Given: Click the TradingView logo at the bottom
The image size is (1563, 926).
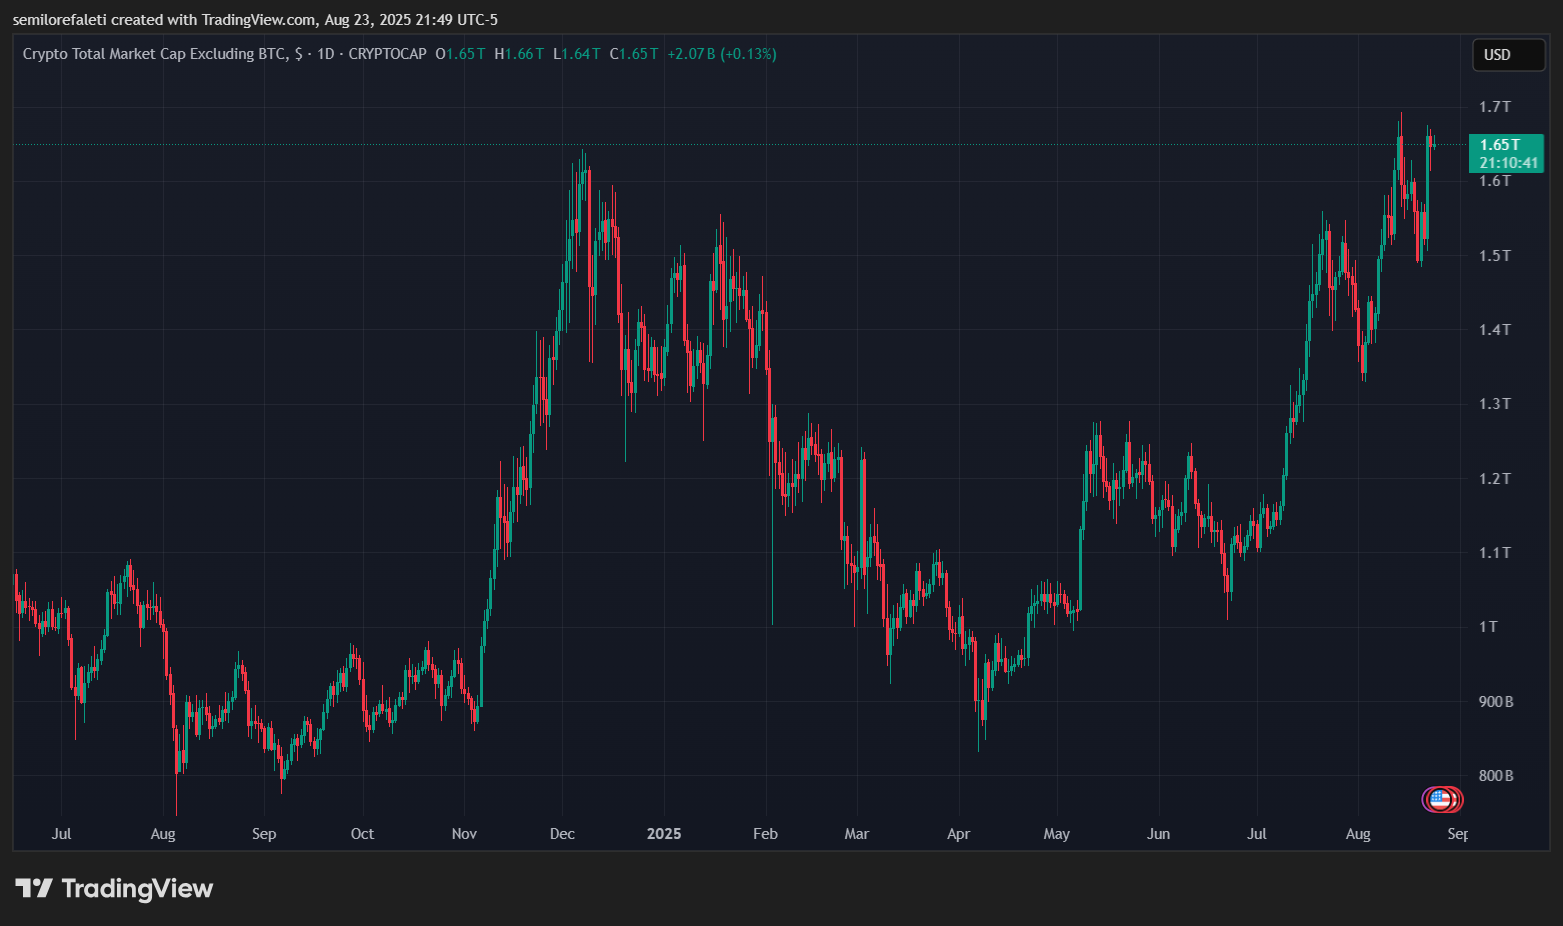Looking at the screenshot, I should click(x=114, y=888).
